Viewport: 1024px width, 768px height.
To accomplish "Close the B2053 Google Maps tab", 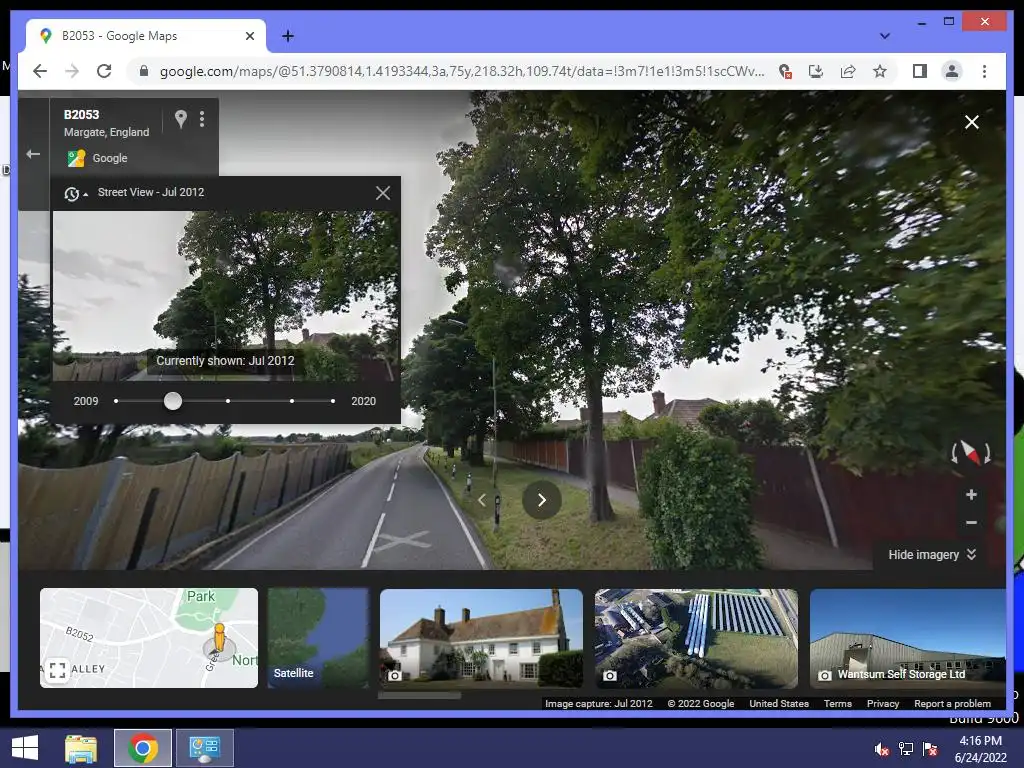I will [249, 36].
